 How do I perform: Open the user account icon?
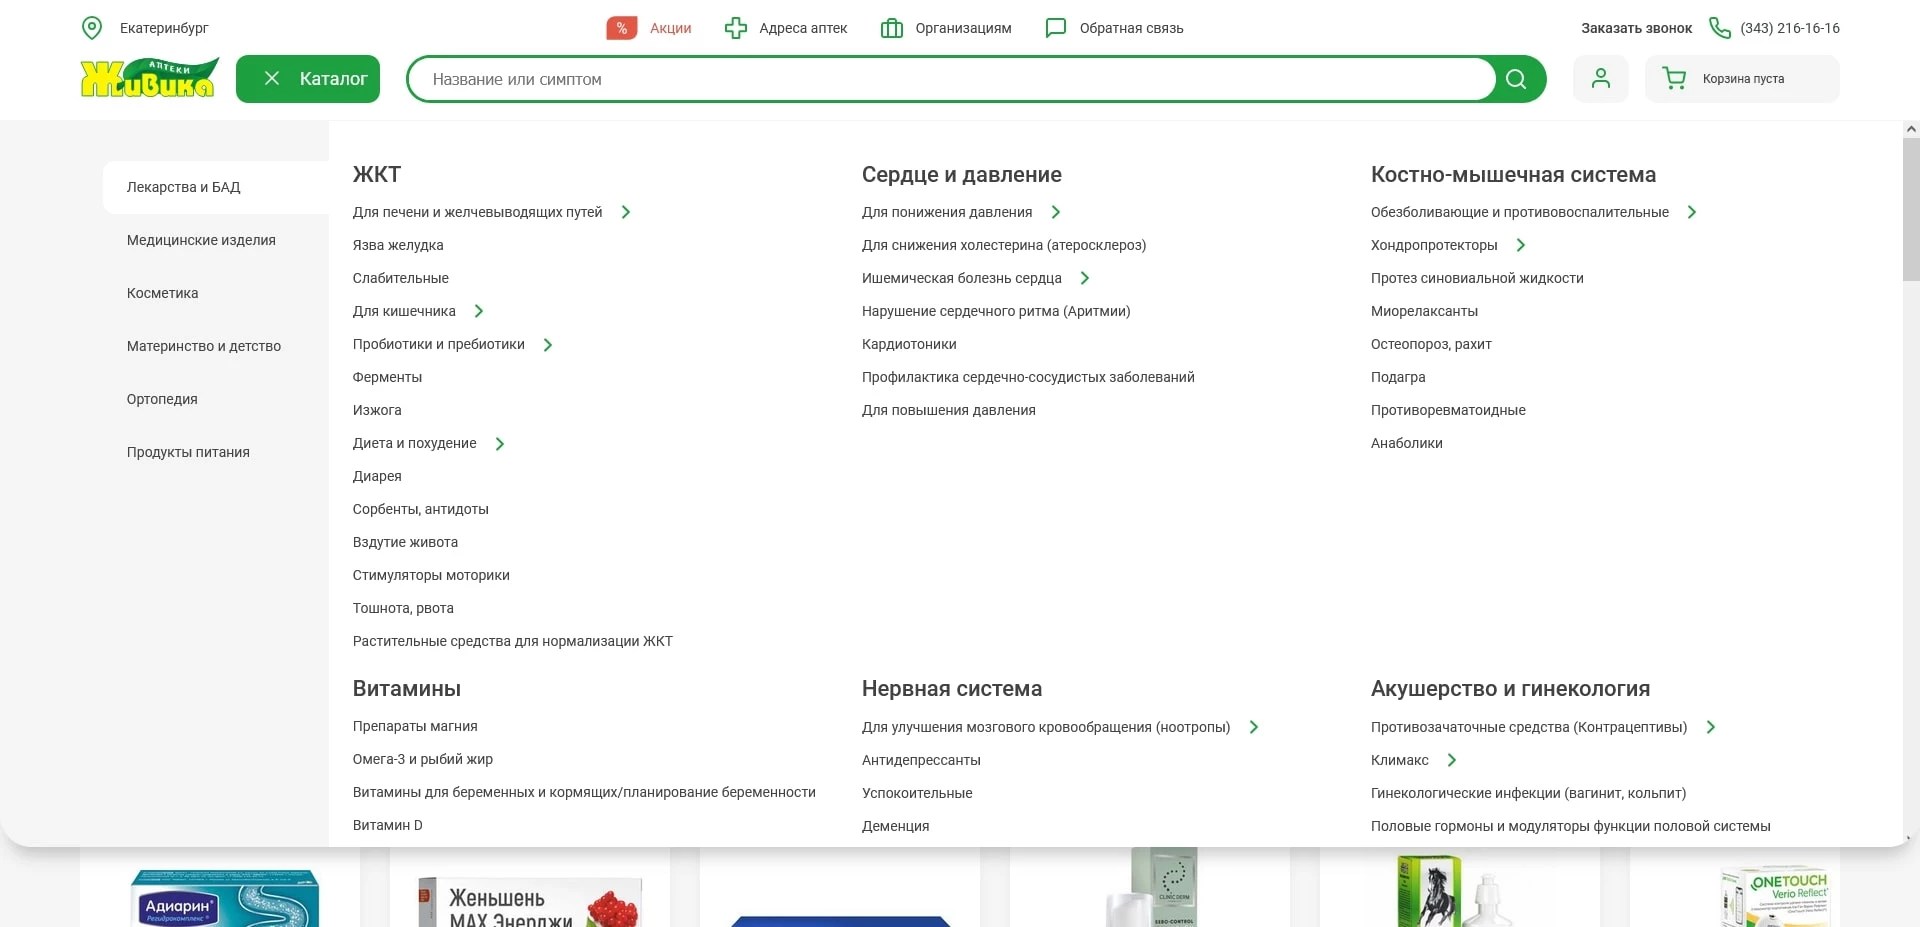(x=1600, y=78)
